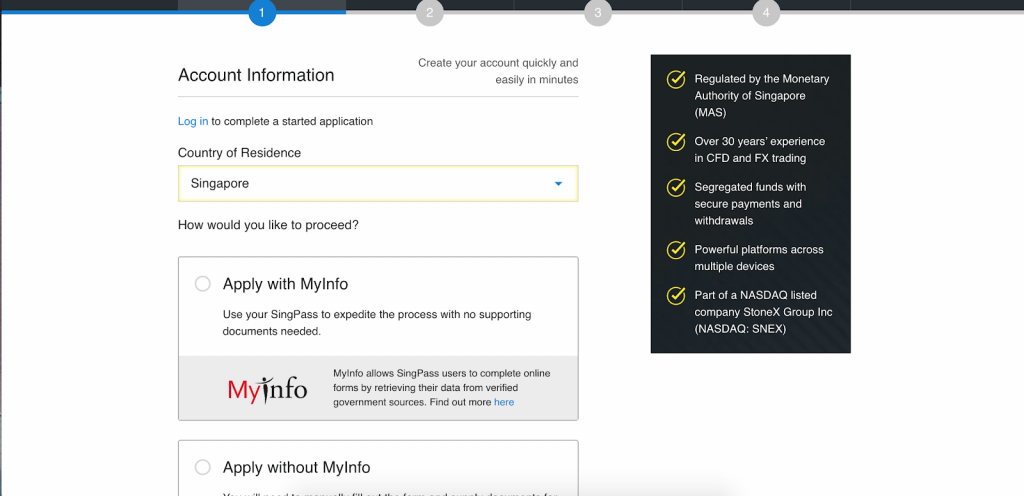The width and height of the screenshot is (1024, 496).
Task: Click the checkmark beside Over 30 years' experience
Action: 675,142
